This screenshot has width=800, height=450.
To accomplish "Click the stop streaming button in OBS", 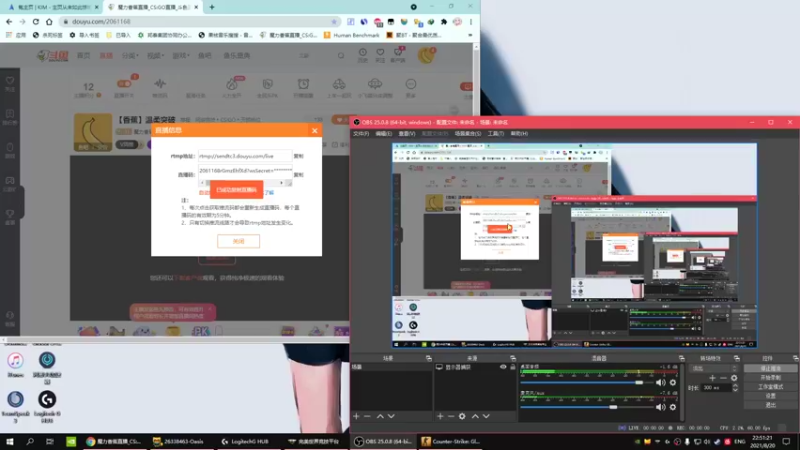I will [770, 368].
